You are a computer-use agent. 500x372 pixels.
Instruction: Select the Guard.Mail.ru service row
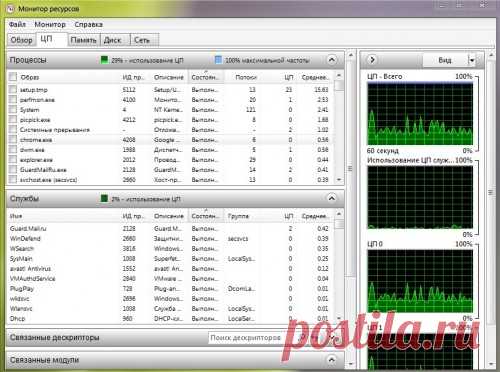pyautogui.click(x=171, y=229)
